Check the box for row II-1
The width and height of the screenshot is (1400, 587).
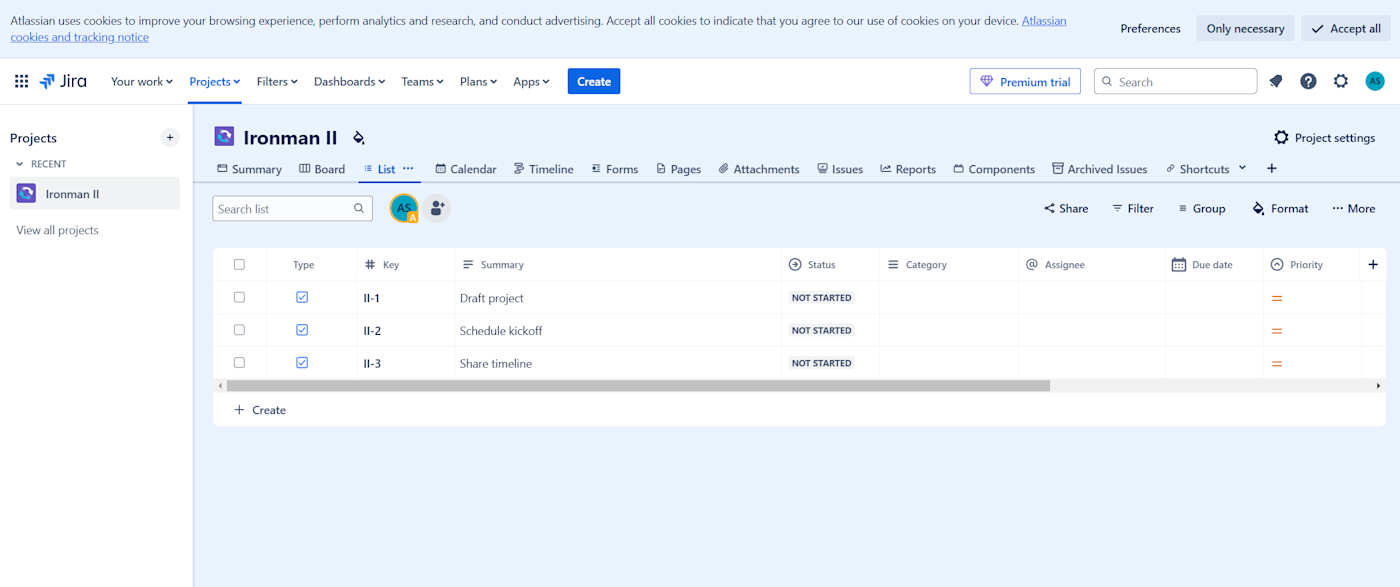click(239, 297)
